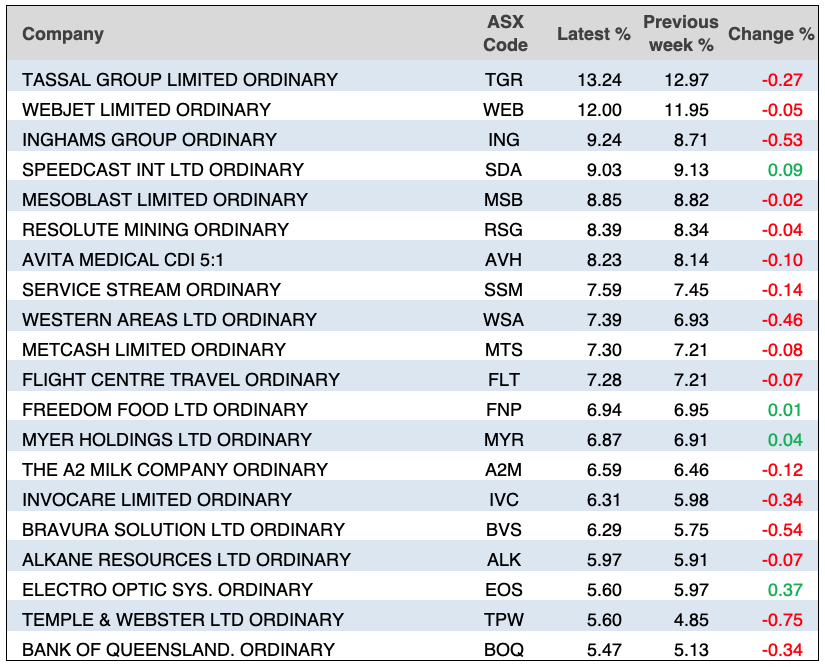Click the Company column header
Image resolution: width=825 pixels, height=667 pixels.
tap(63, 34)
